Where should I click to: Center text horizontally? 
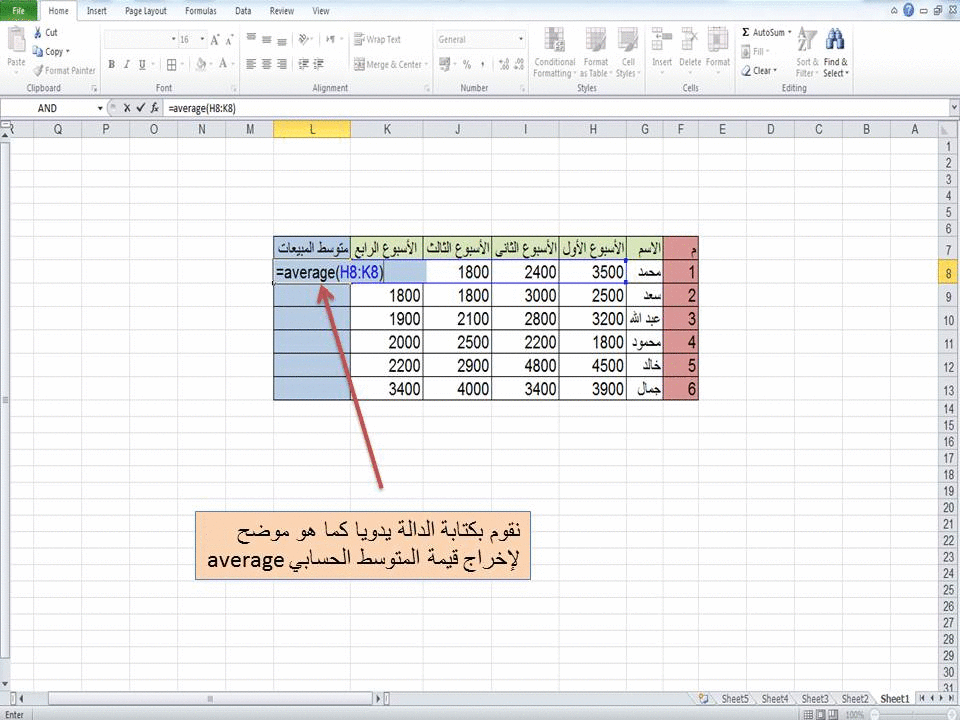click(266, 64)
